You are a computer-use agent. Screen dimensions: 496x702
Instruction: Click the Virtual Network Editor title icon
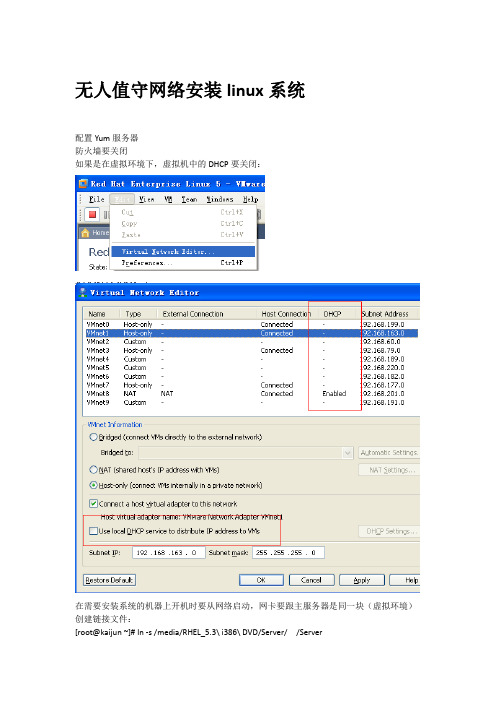(x=82, y=292)
